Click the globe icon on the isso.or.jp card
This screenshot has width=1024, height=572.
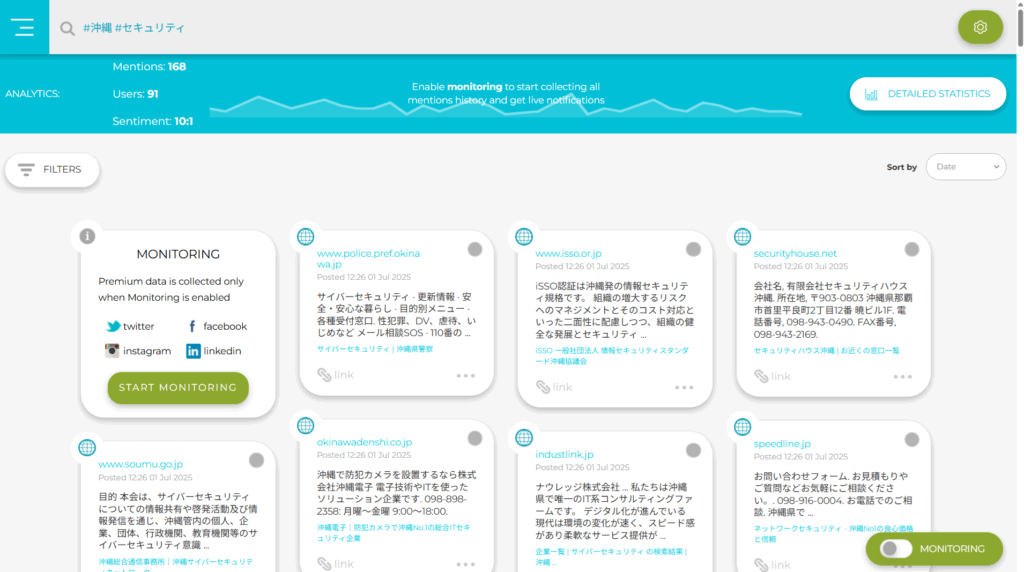click(524, 236)
